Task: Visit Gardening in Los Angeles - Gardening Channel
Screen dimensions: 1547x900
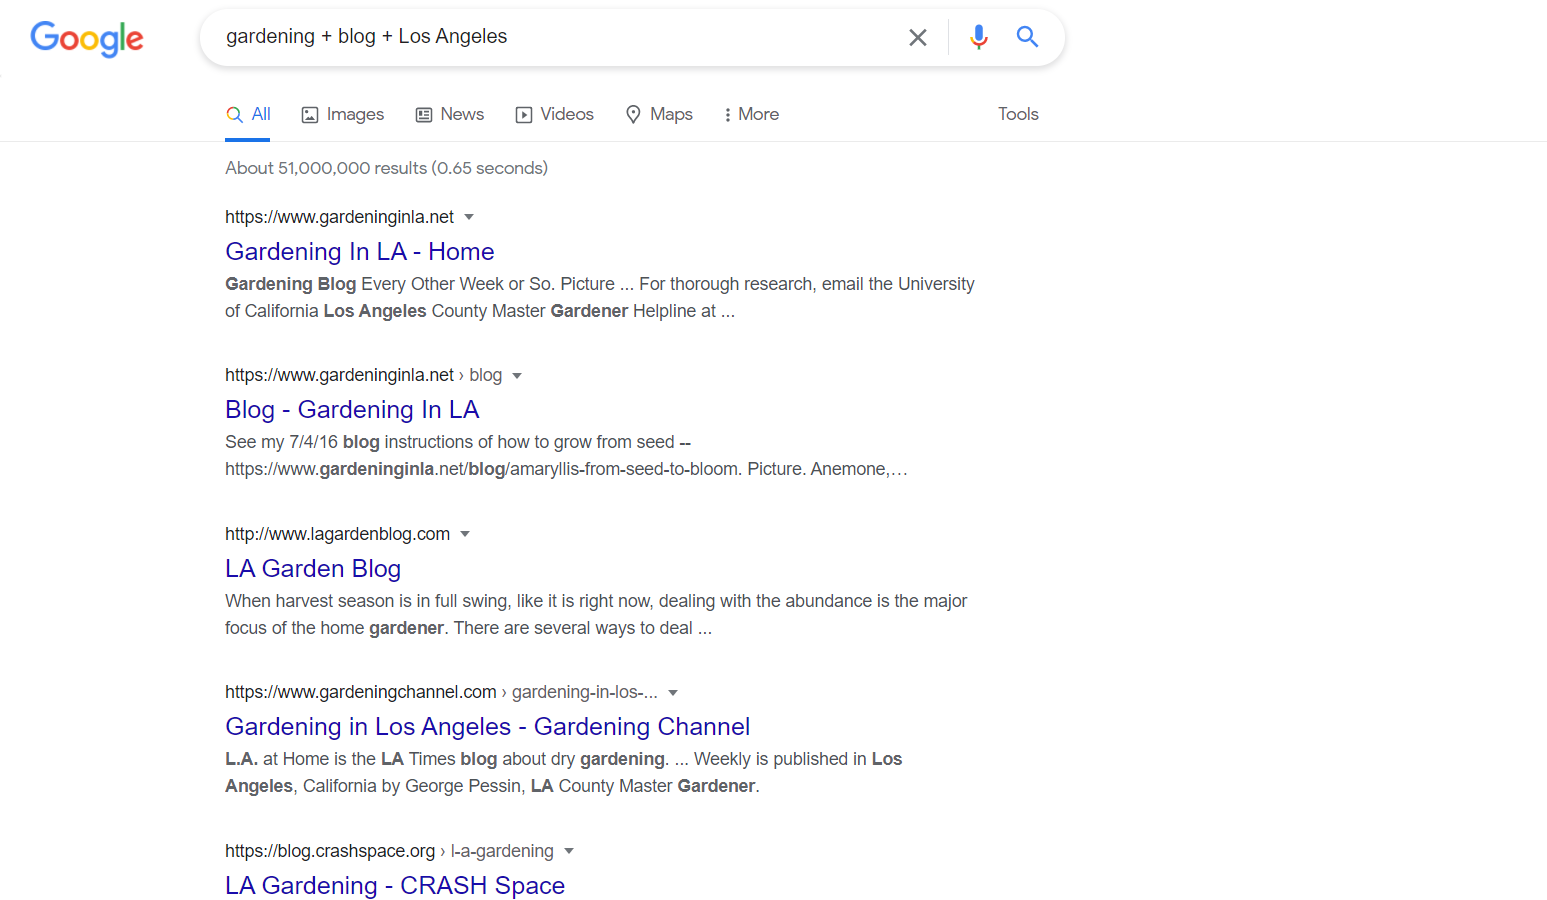Action: 487,726
